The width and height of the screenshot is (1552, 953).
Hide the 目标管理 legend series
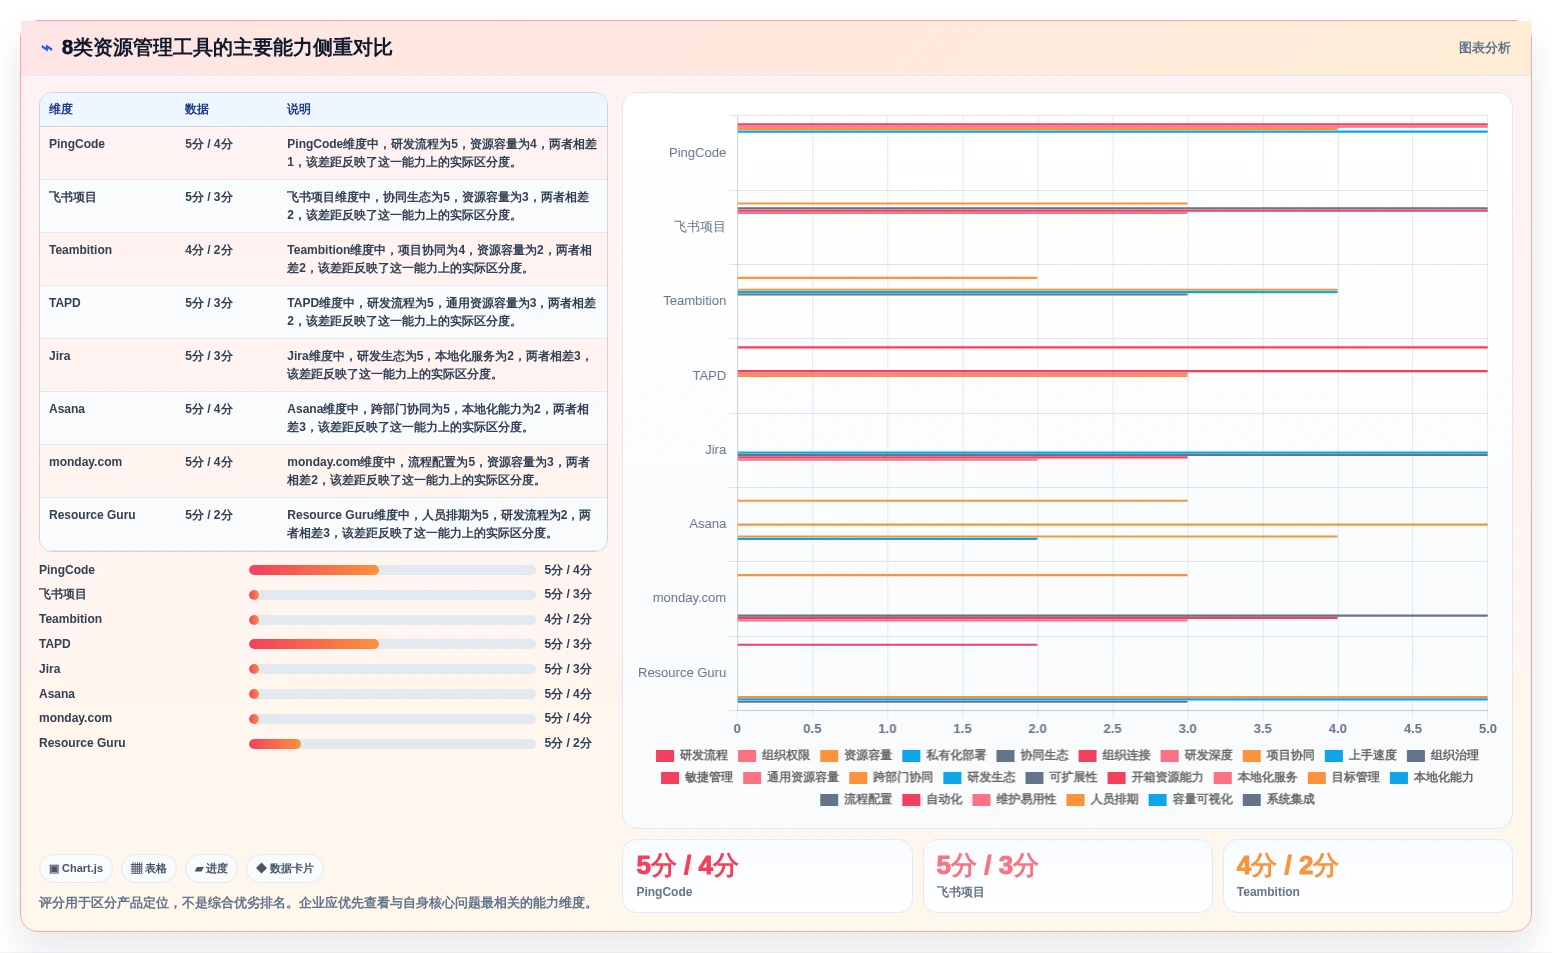point(1343,777)
